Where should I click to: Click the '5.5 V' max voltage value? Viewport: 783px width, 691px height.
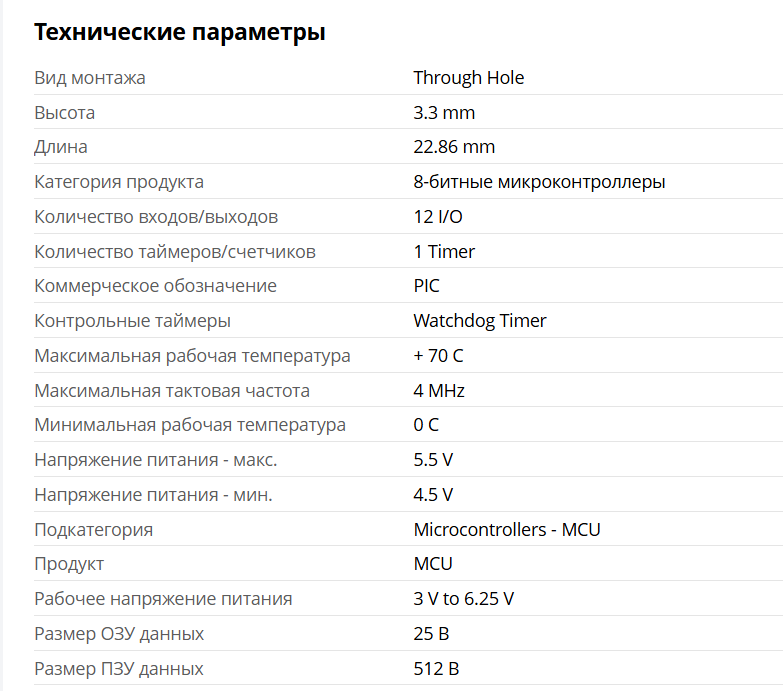pos(433,460)
